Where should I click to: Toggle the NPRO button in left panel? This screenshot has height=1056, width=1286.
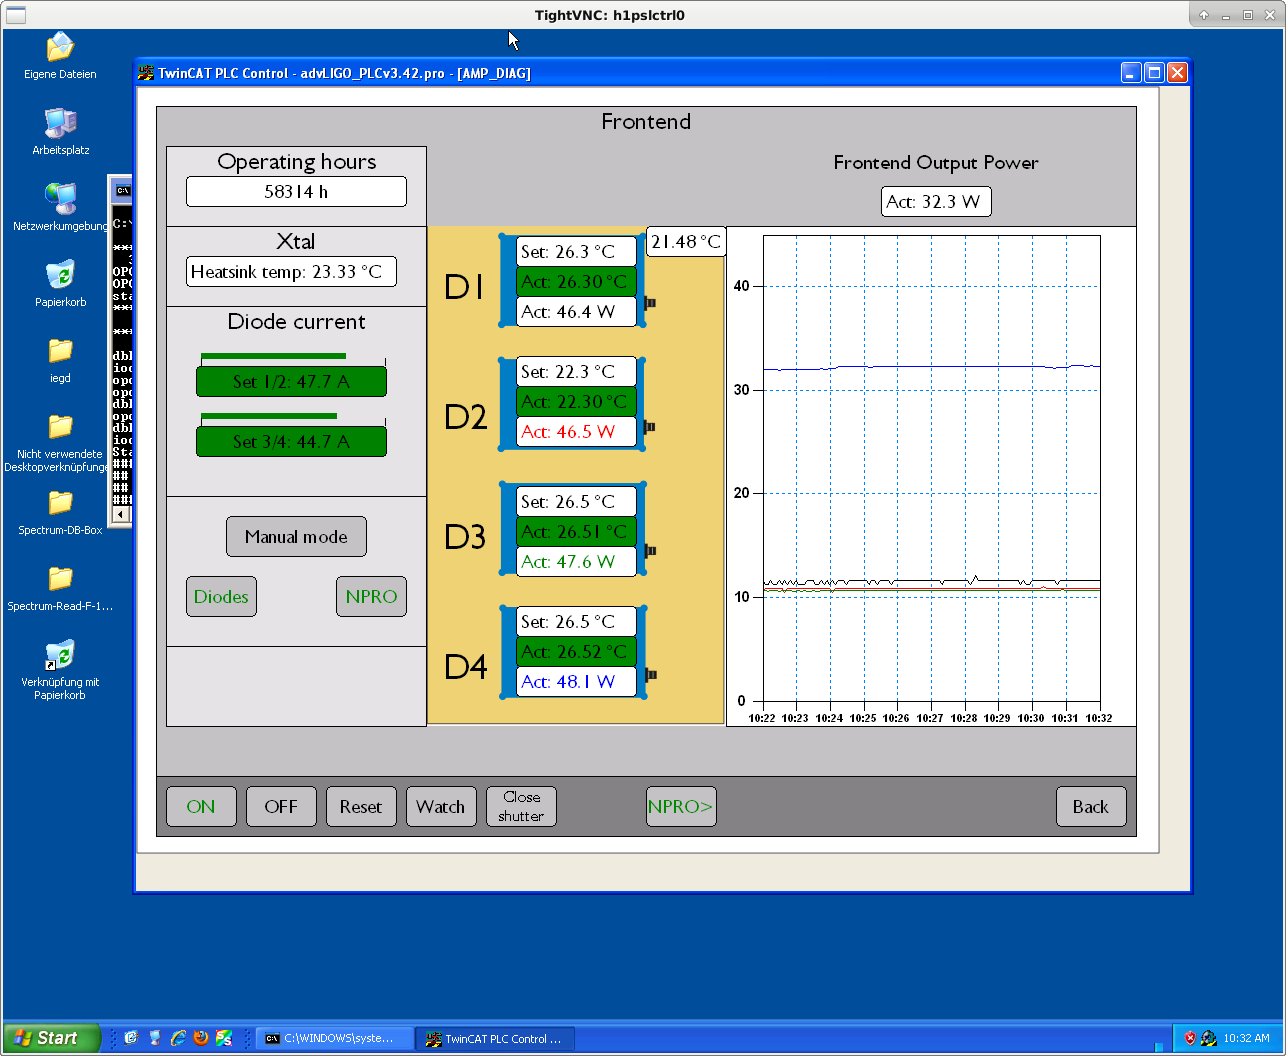coord(371,597)
